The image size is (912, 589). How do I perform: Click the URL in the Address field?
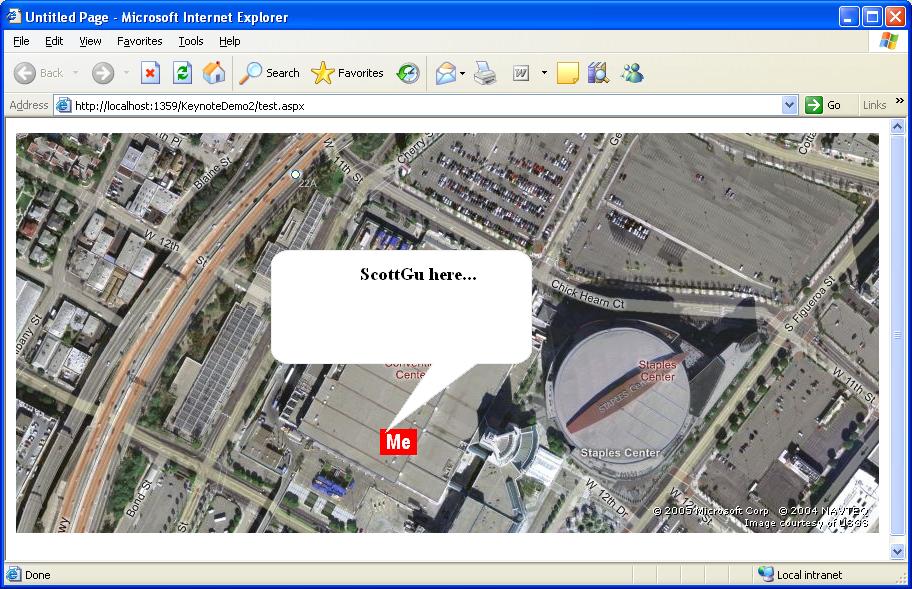(190, 106)
